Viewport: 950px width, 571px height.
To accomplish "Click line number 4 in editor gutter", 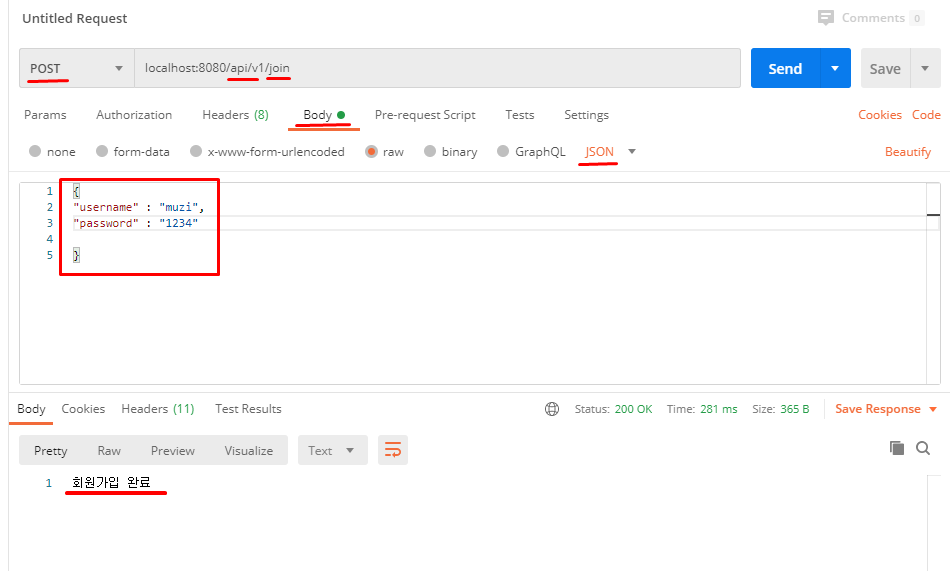I will click(x=50, y=239).
